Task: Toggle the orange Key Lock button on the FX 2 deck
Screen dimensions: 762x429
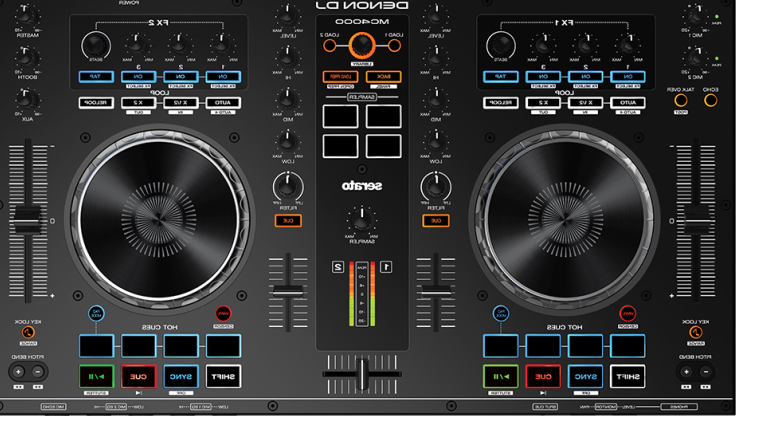Action: coord(28,332)
